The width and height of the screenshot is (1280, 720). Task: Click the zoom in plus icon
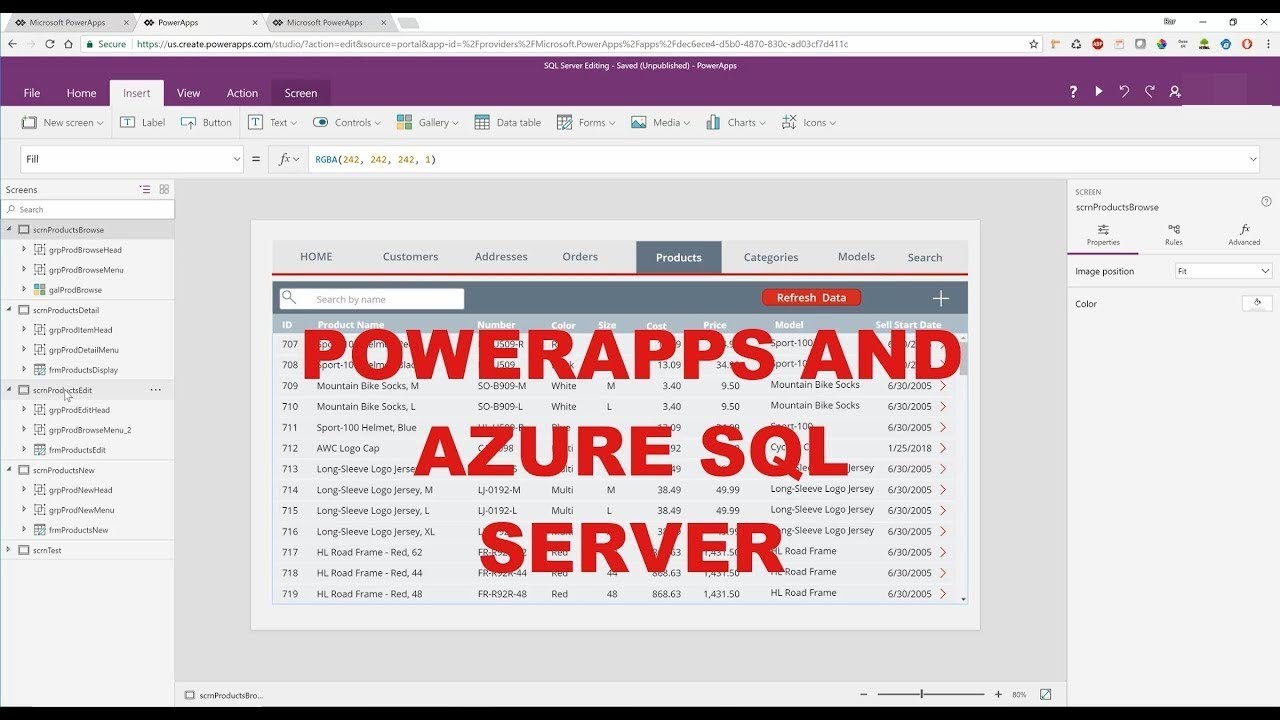(998, 694)
